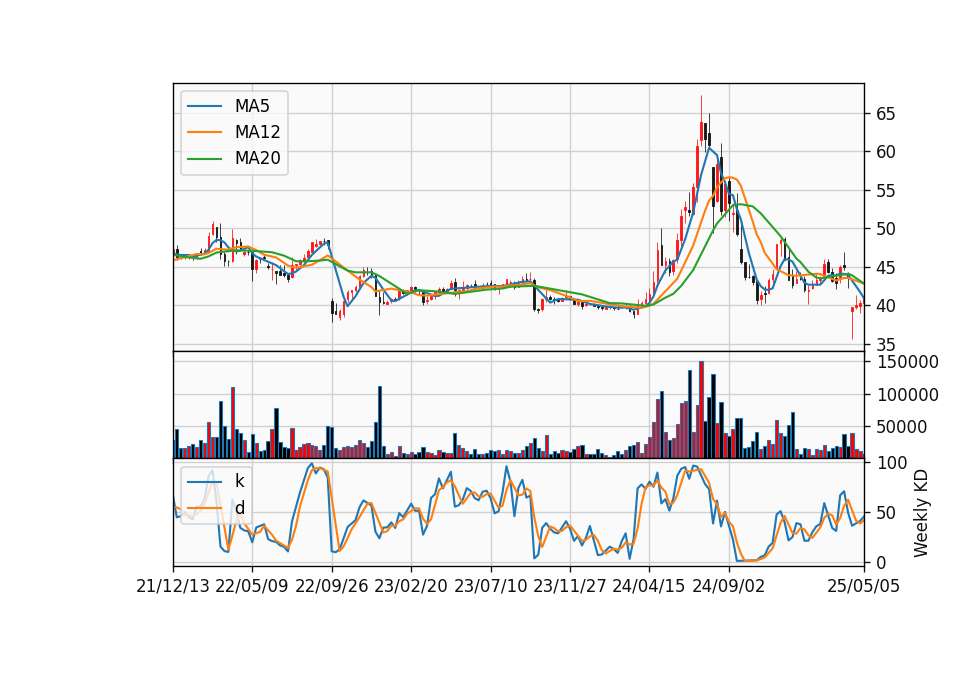Click the 23/02/20 date tick label
Screen dimensions: 960x690
click(x=411, y=587)
